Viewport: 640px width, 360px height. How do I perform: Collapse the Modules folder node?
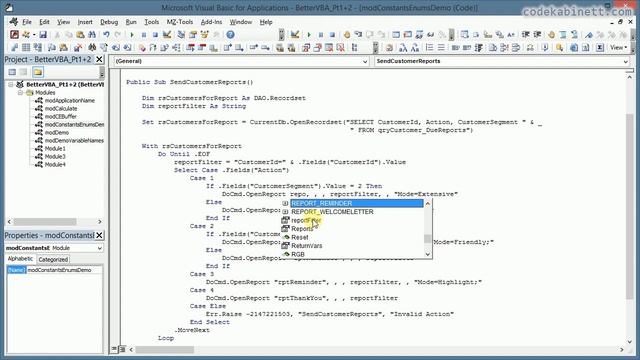pyautogui.click(x=20, y=93)
